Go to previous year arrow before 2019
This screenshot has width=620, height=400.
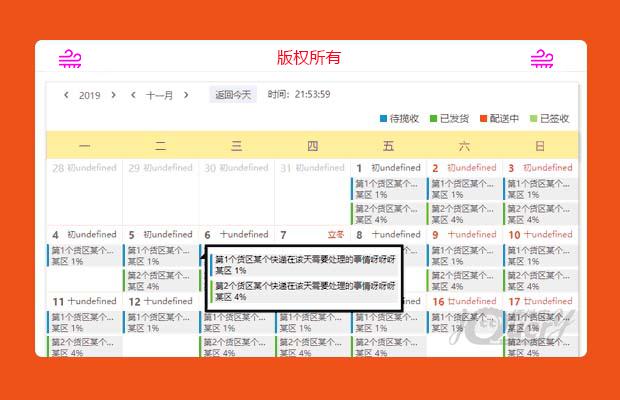[x=67, y=96]
